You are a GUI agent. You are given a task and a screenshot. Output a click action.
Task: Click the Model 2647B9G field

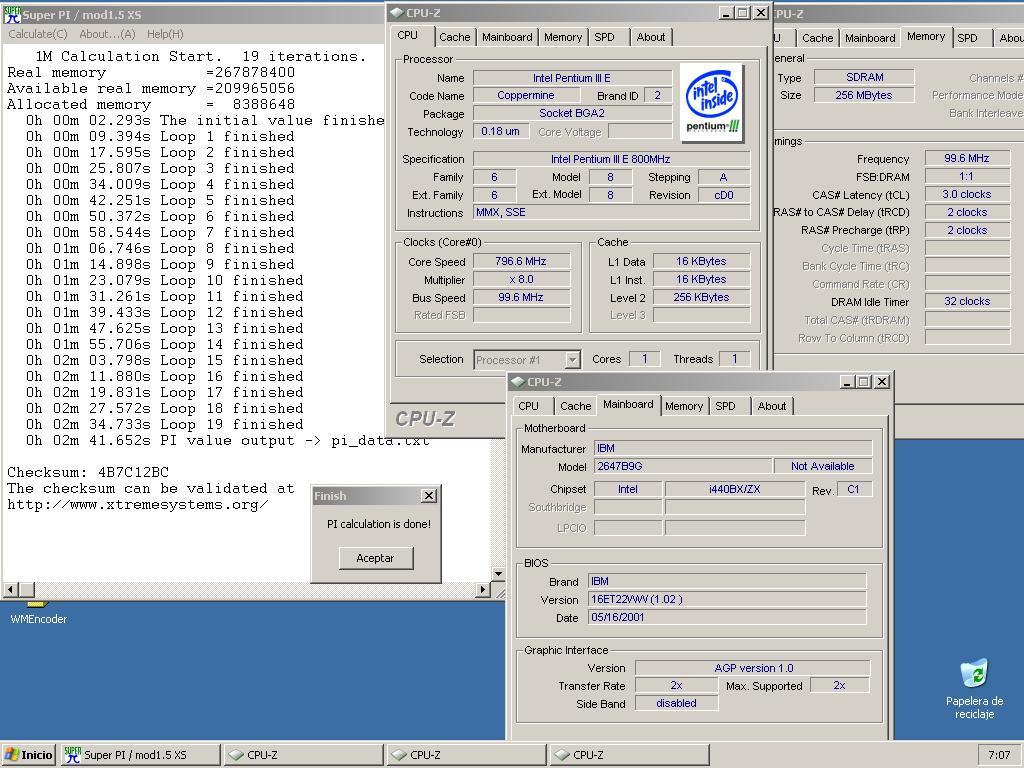pos(682,466)
